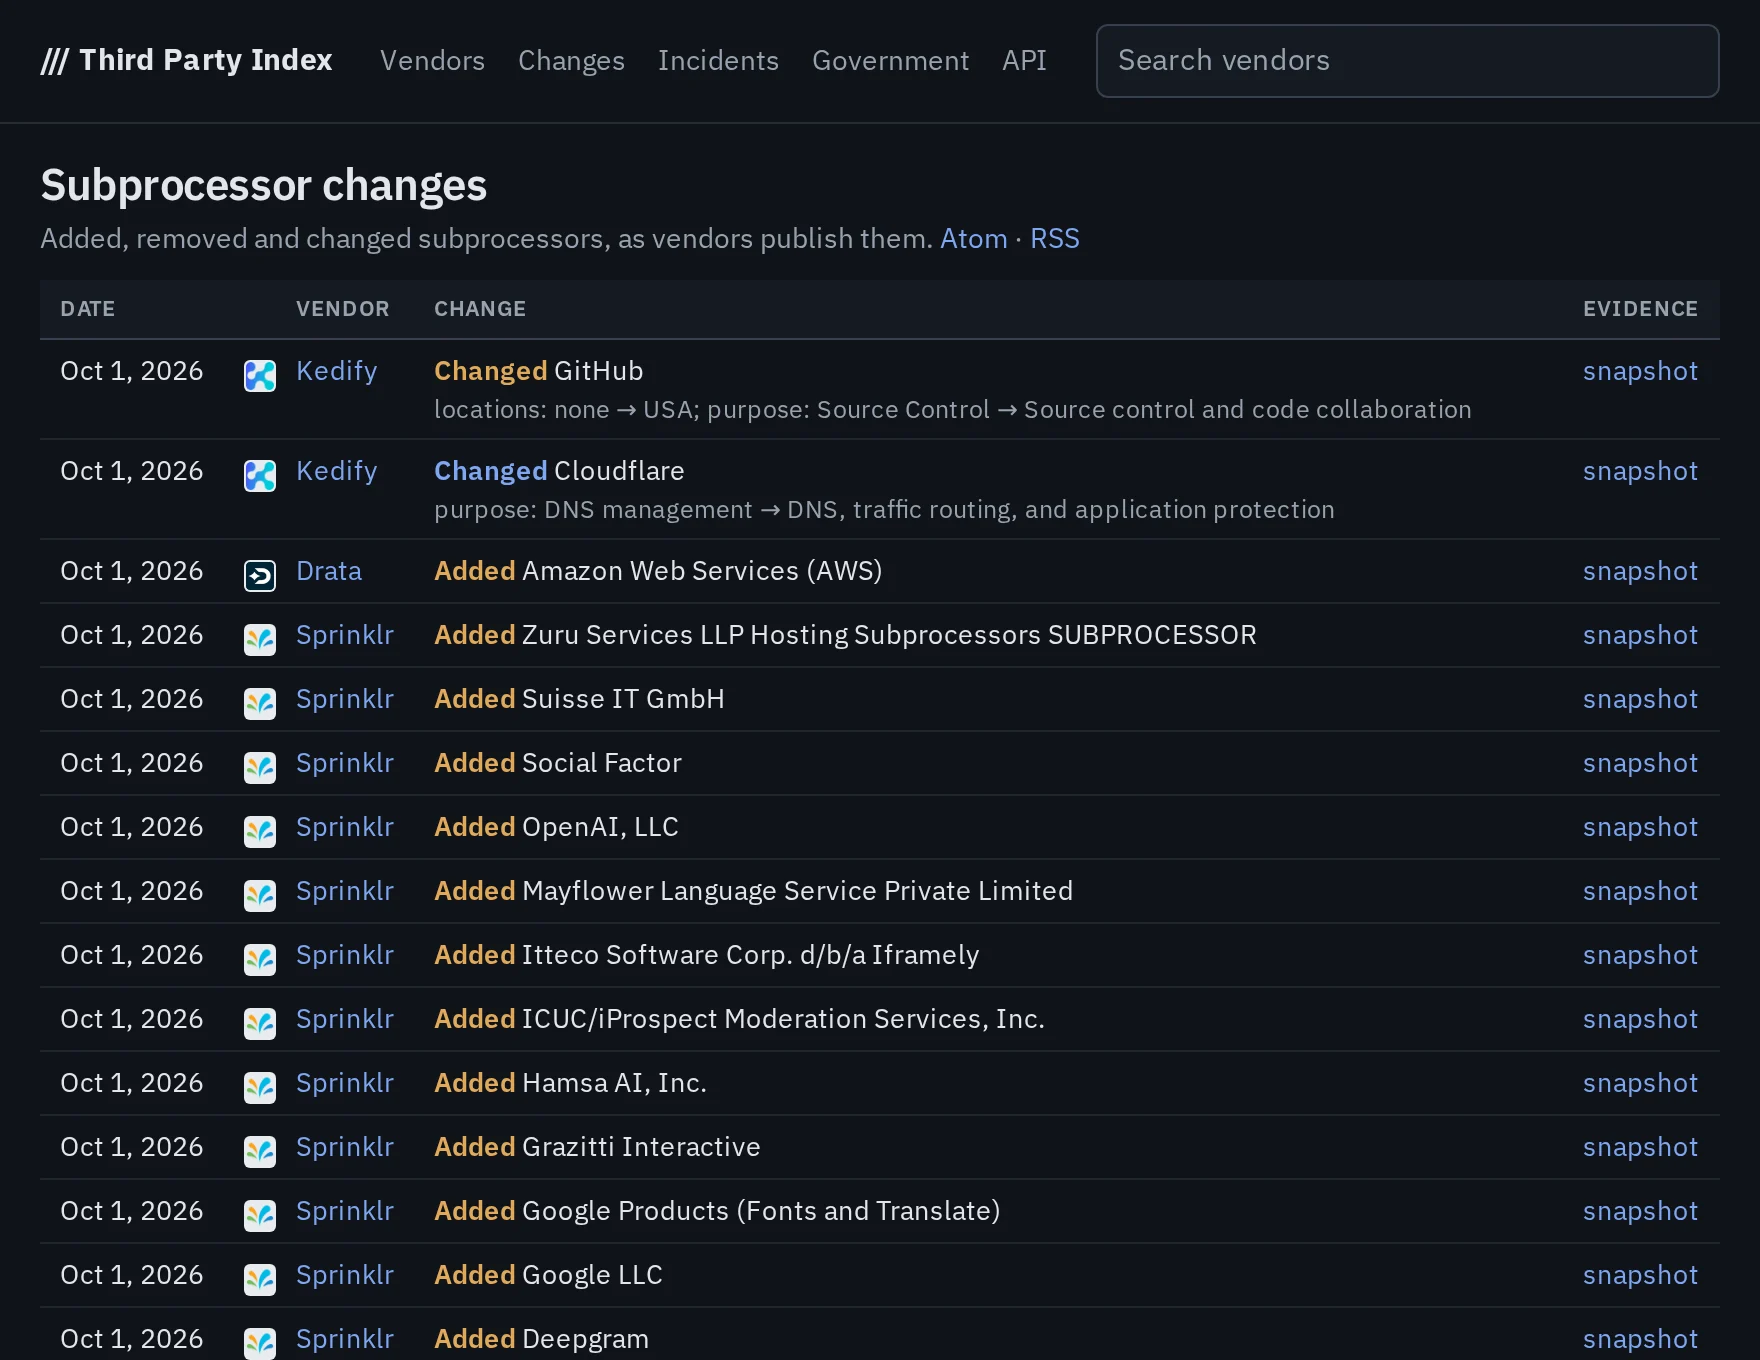Screen dimensions: 1760x1360
Task: View snapshot for OpenAI, LLC row
Action: (1640, 827)
